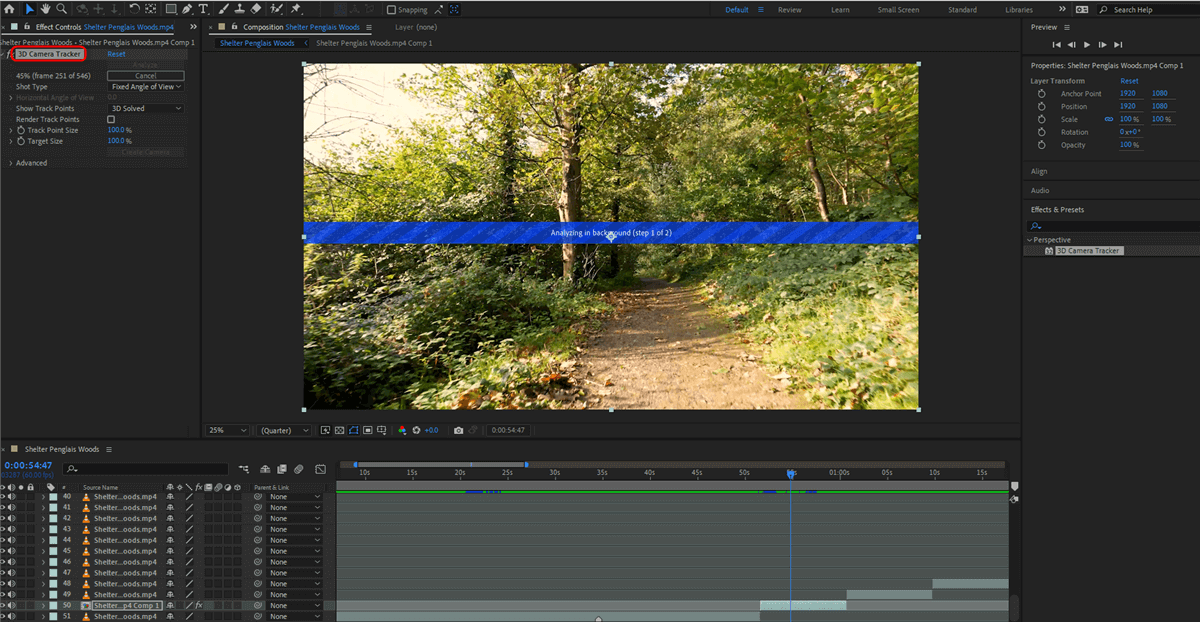
Task: Toggle the transparency grid in the composition viewer
Action: [338, 430]
